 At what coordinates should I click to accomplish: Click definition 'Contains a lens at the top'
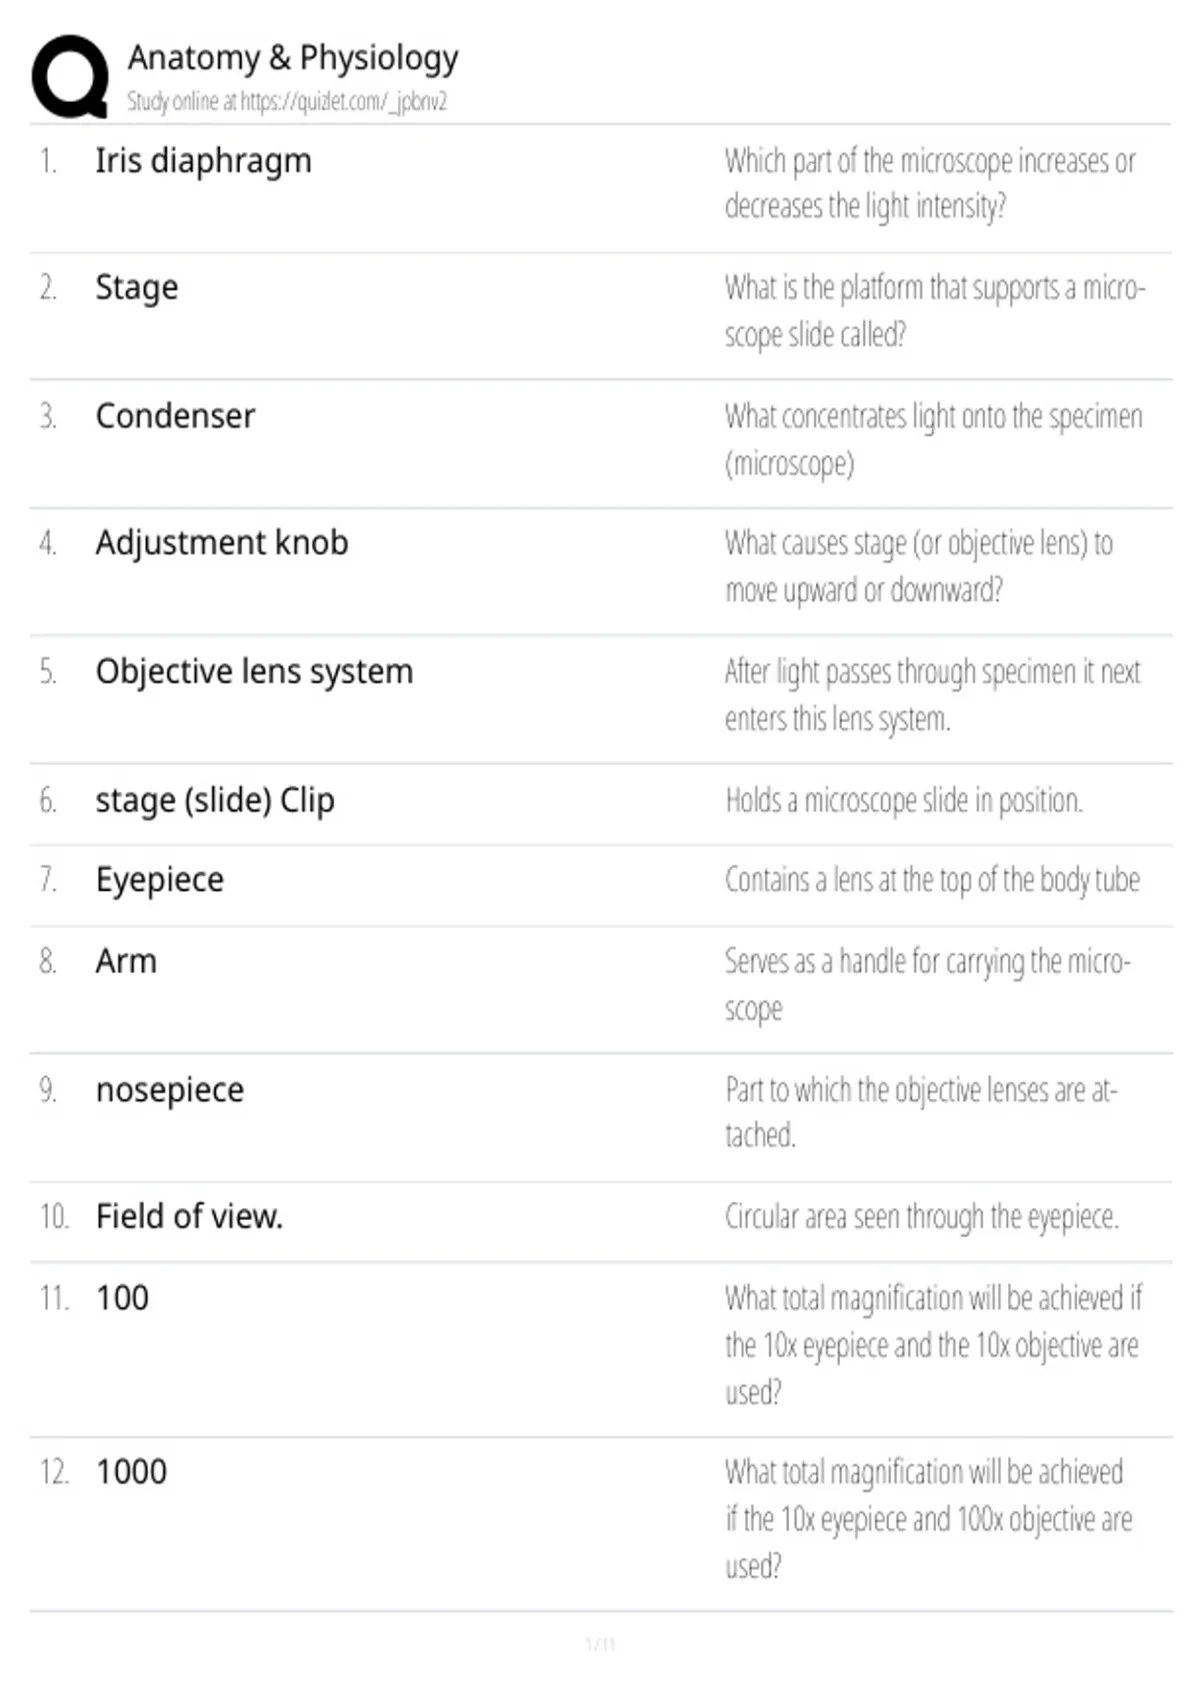pos(932,880)
